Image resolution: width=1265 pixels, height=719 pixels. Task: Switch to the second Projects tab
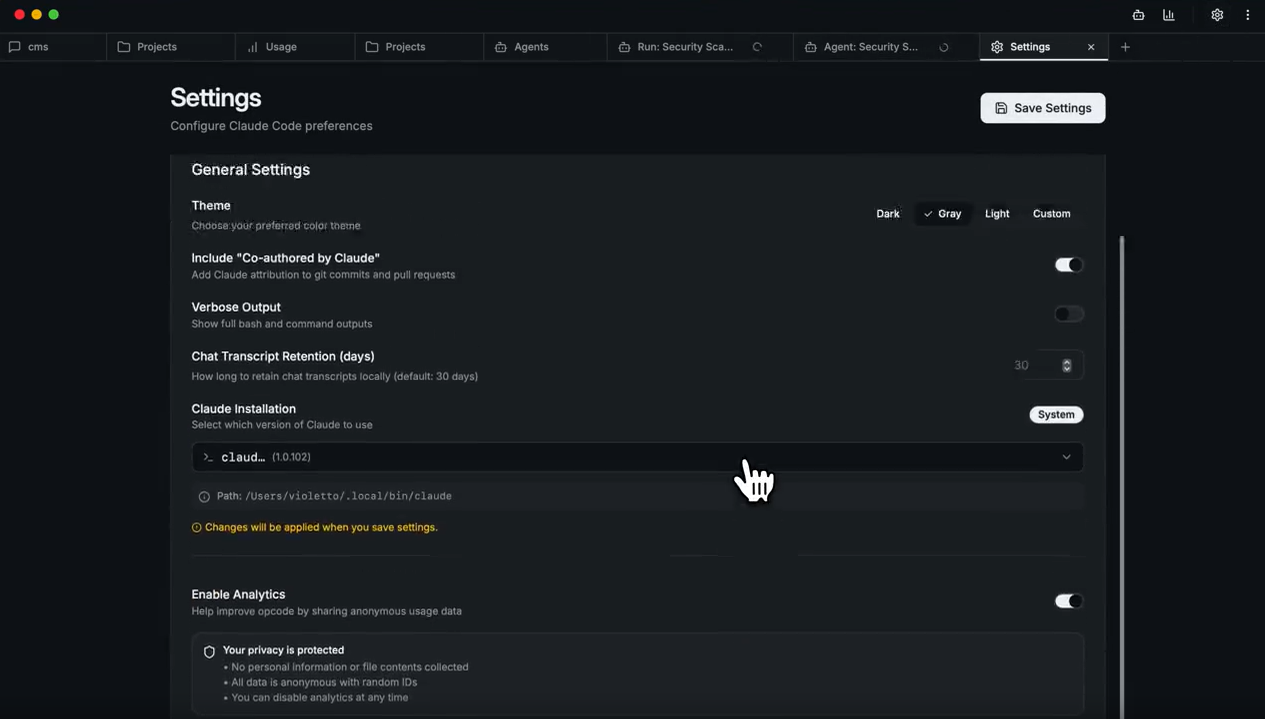[419, 47]
